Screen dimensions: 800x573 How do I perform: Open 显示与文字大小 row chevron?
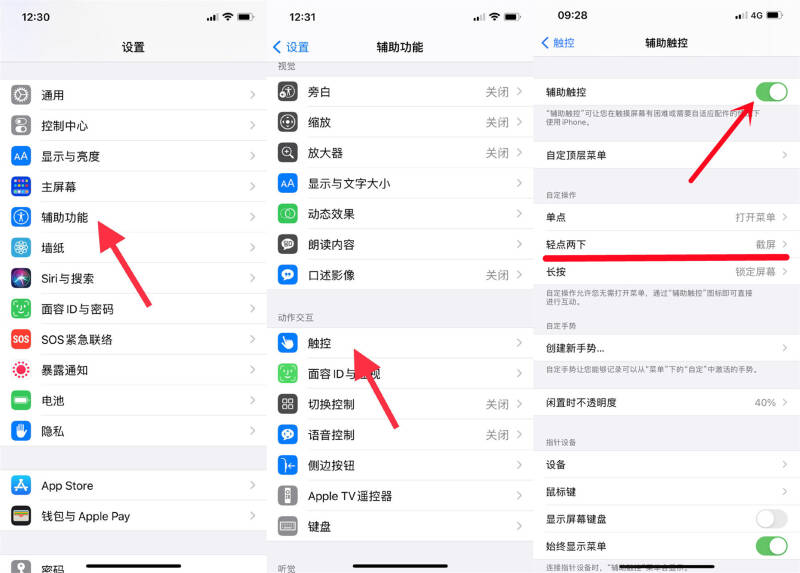[x=519, y=183]
